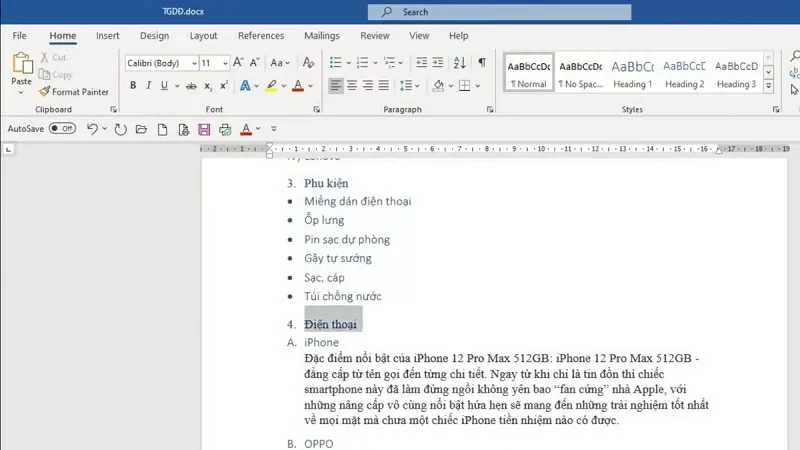
Task: Click the Format Painter tool
Action: pos(75,92)
